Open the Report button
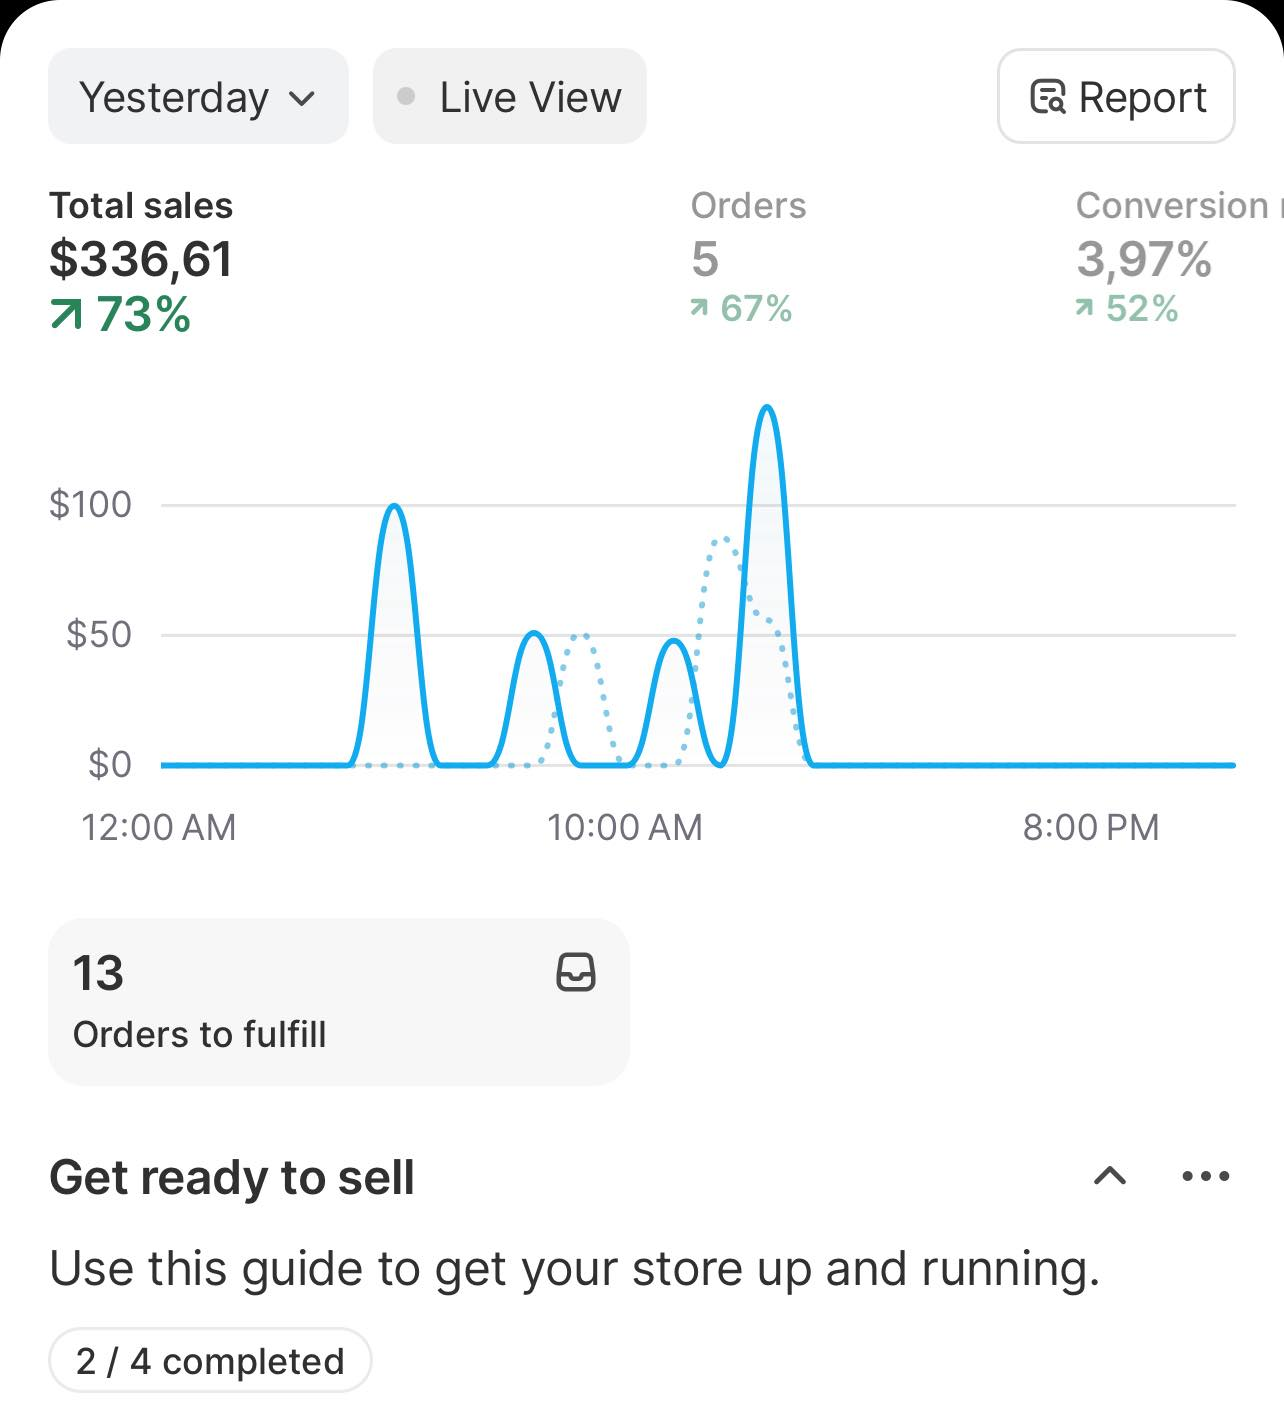 click(1116, 97)
